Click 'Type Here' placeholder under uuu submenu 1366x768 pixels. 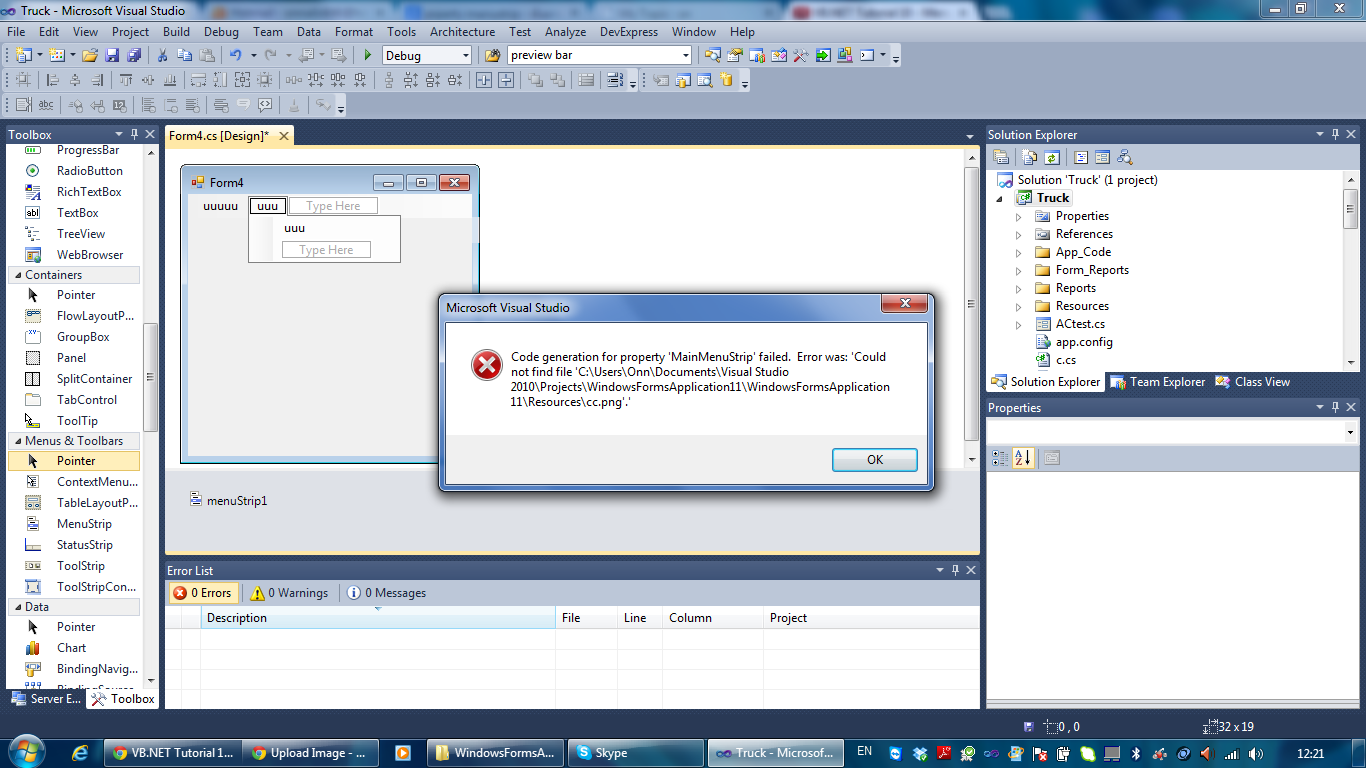pos(326,250)
